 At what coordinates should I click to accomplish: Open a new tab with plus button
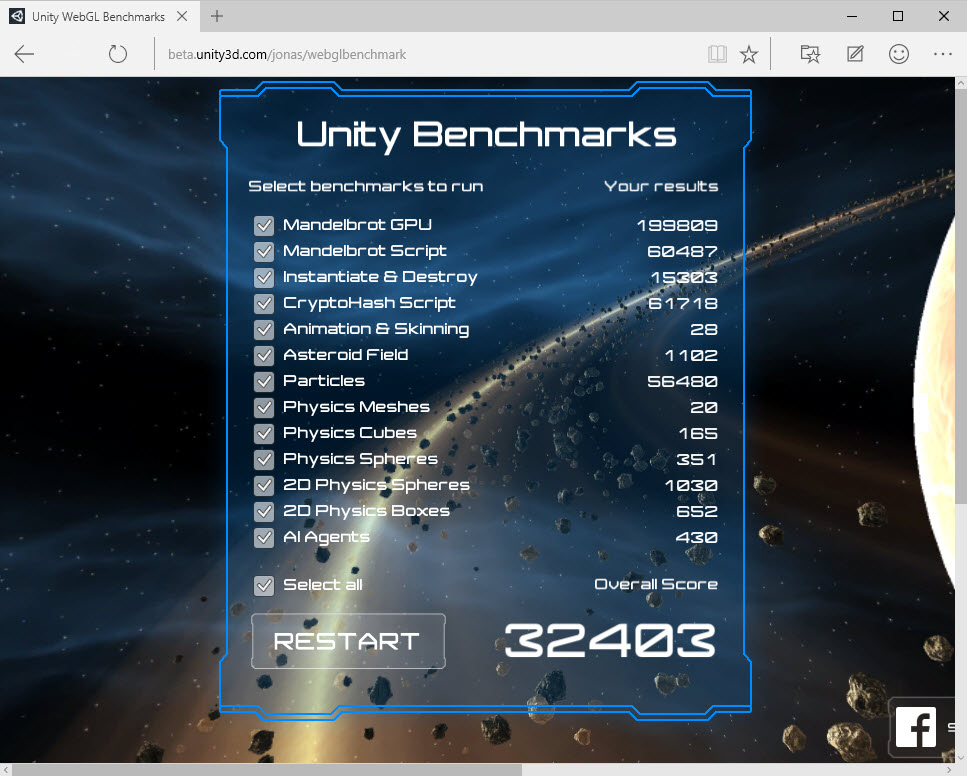216,16
